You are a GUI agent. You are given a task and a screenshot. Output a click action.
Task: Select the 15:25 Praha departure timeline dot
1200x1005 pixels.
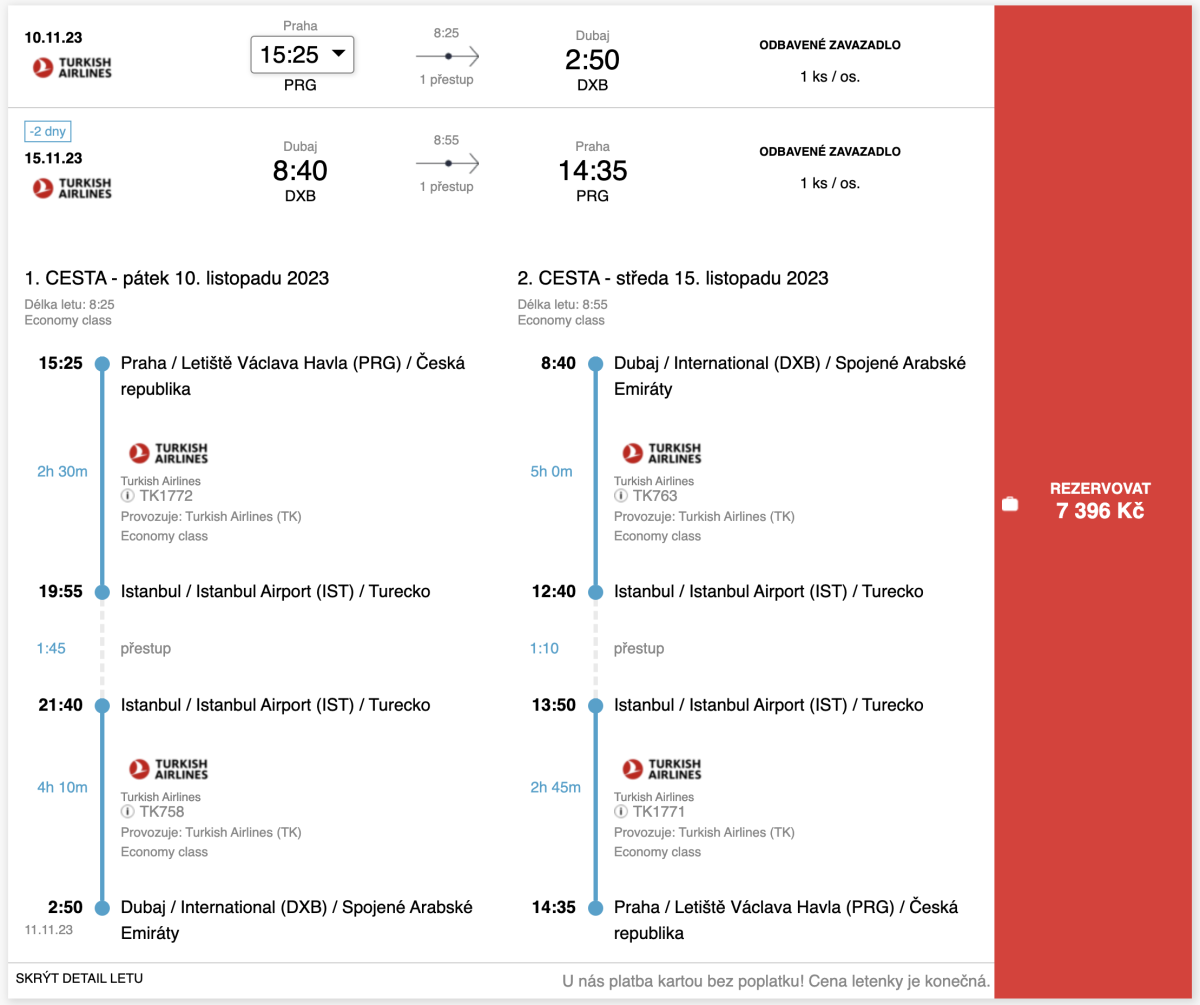tap(101, 364)
